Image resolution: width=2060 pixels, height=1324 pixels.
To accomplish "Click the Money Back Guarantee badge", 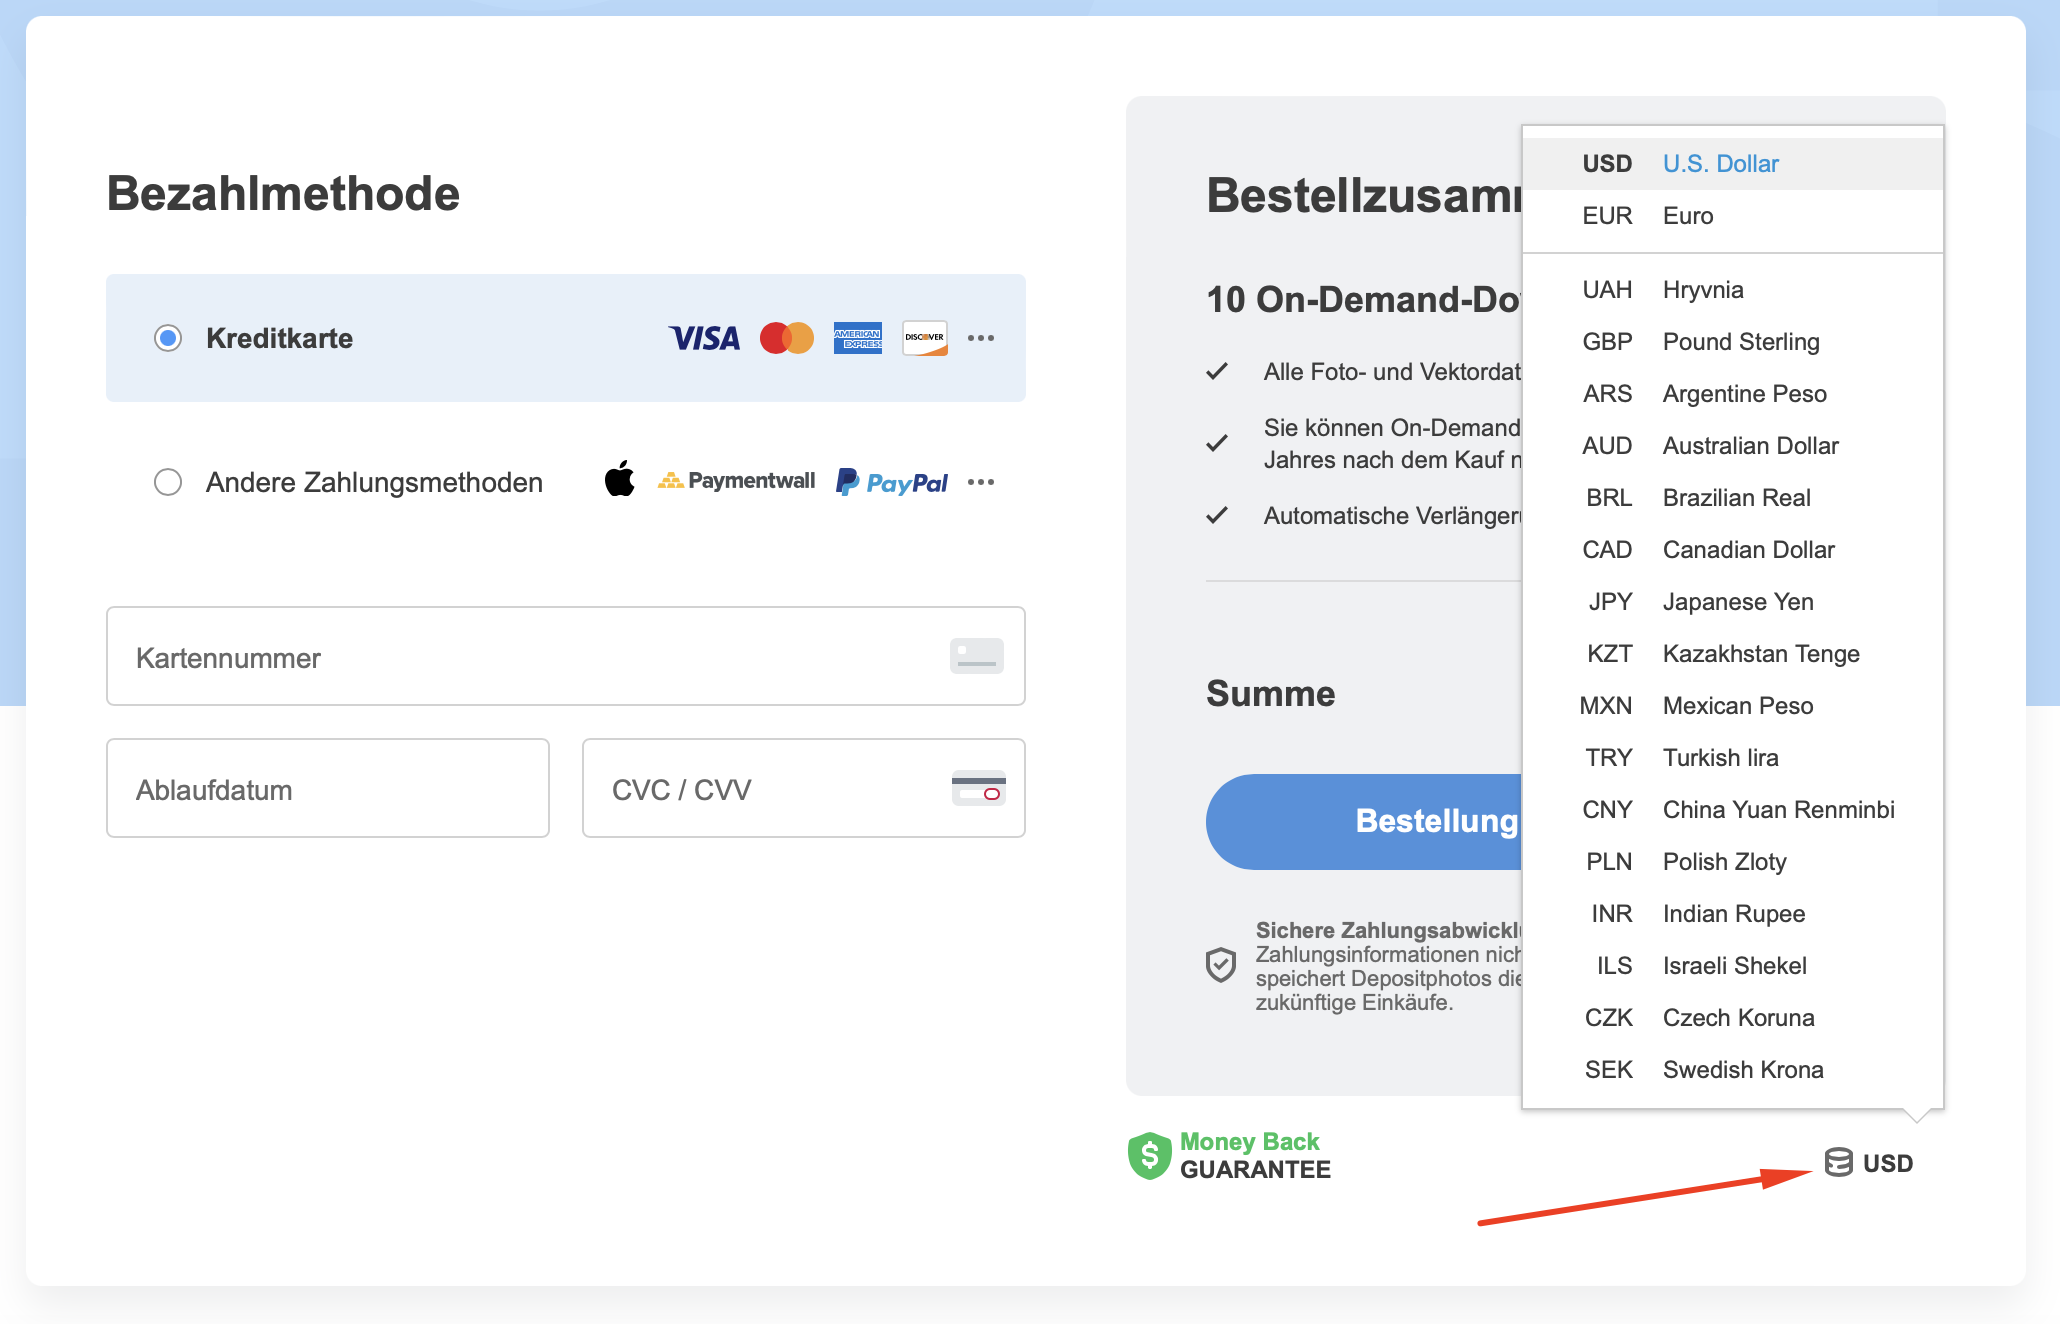I will [1229, 1156].
